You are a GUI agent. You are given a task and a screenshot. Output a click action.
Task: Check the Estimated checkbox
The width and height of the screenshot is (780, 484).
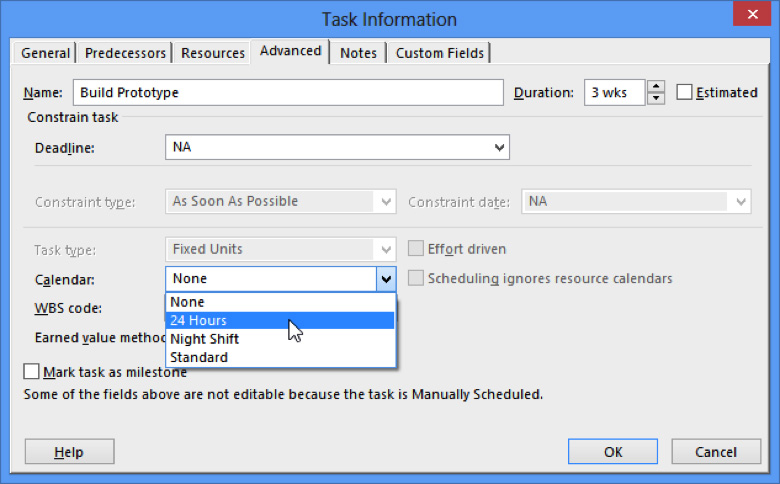coord(685,93)
